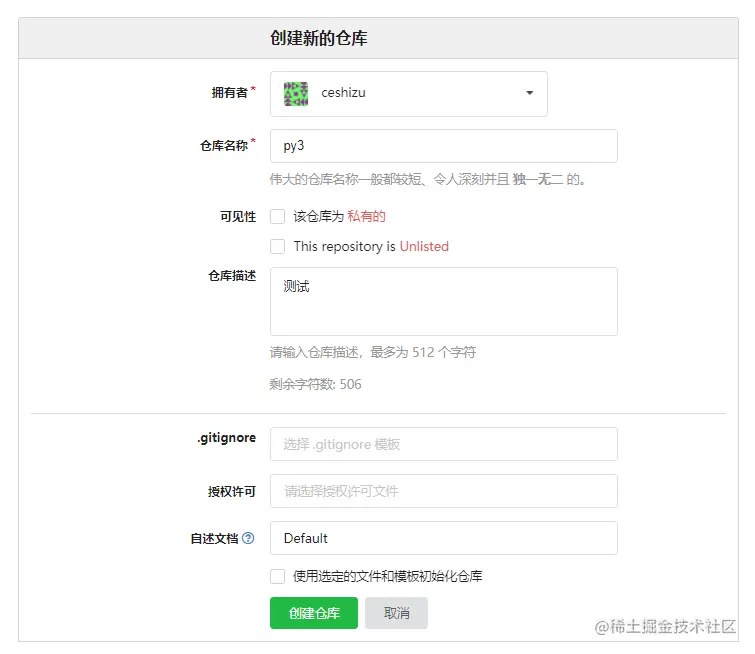Click the green 创建仓库 button
Image resolution: width=755 pixels, height=654 pixels.
(x=314, y=613)
